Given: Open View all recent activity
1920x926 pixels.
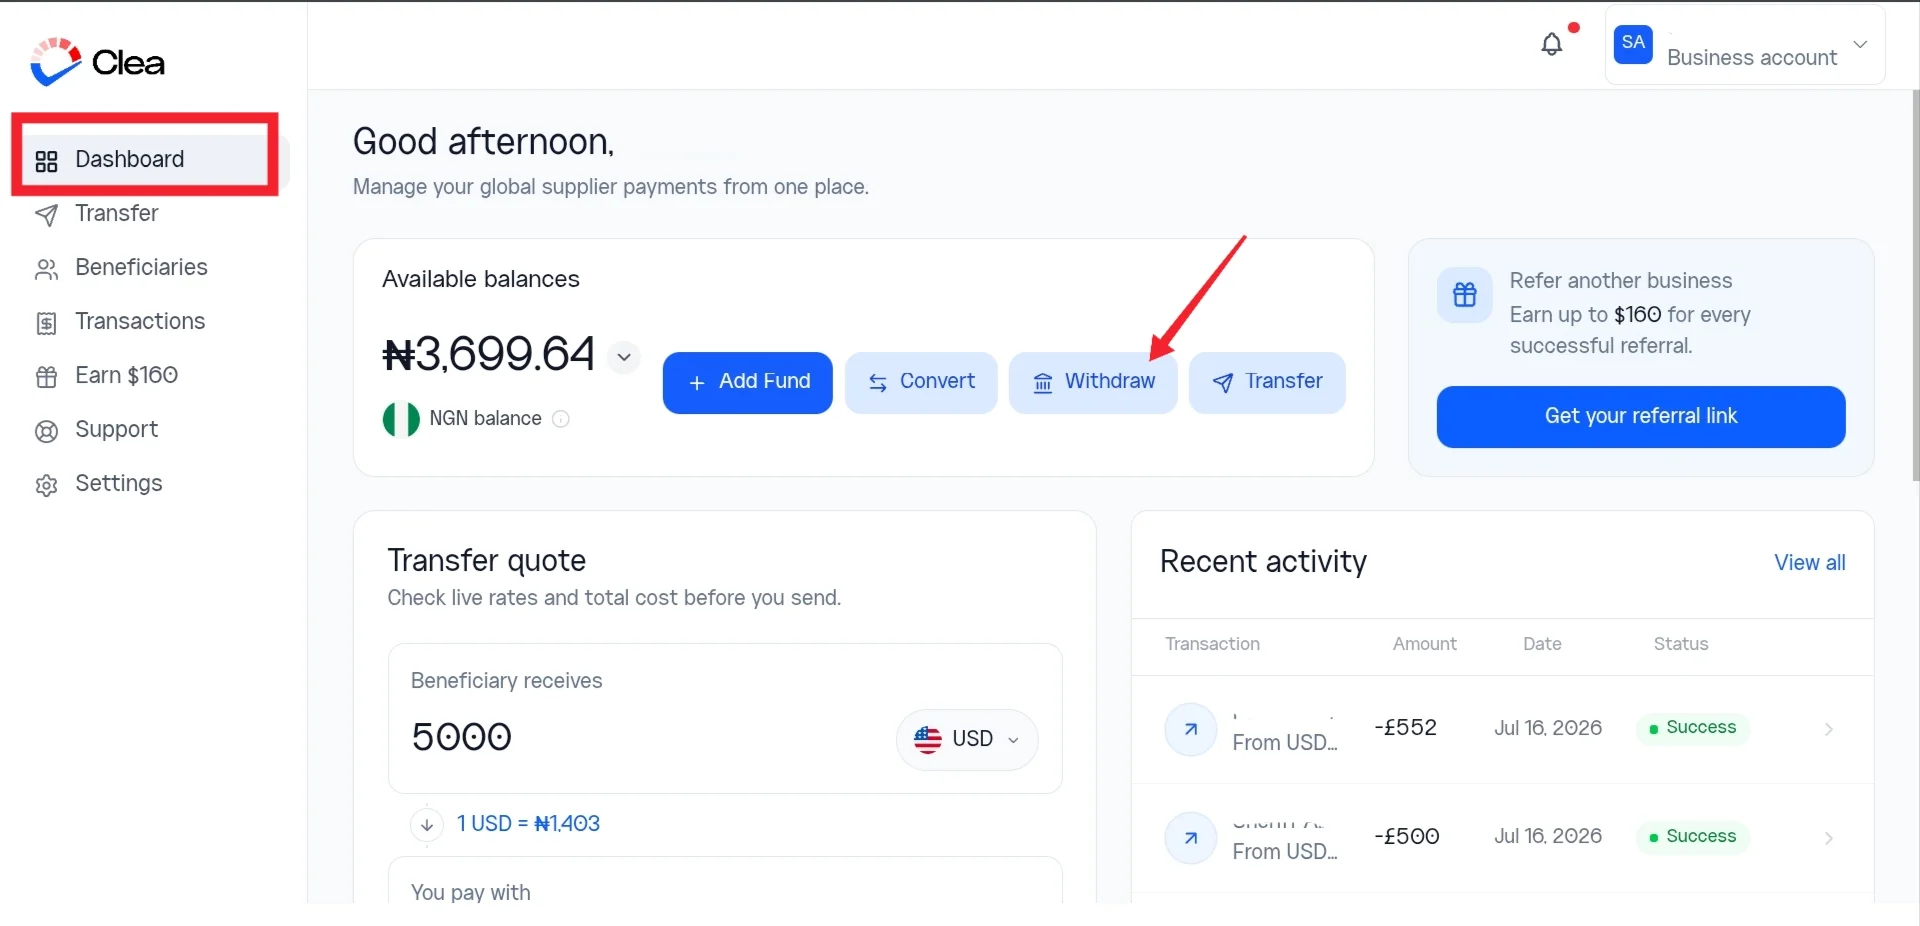Looking at the screenshot, I should click(x=1809, y=563).
